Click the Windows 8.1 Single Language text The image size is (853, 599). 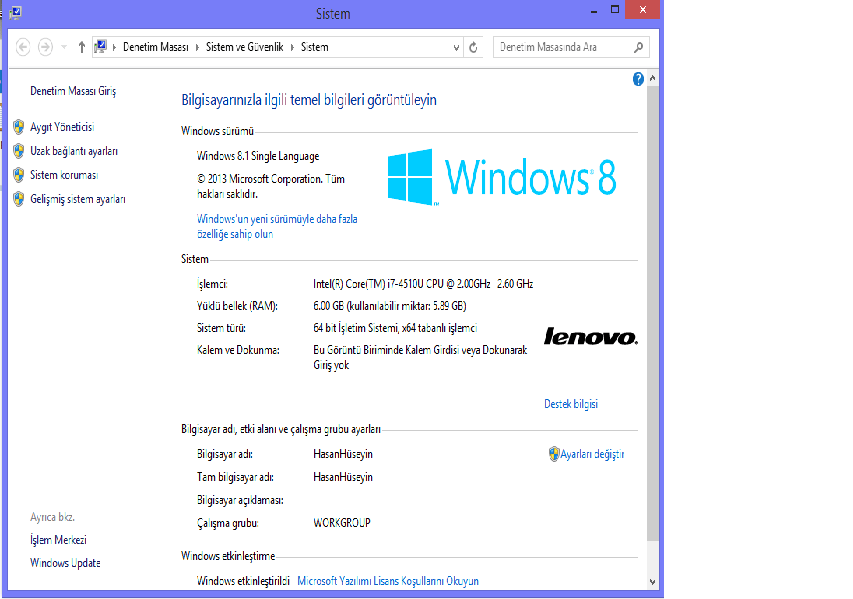click(258, 156)
